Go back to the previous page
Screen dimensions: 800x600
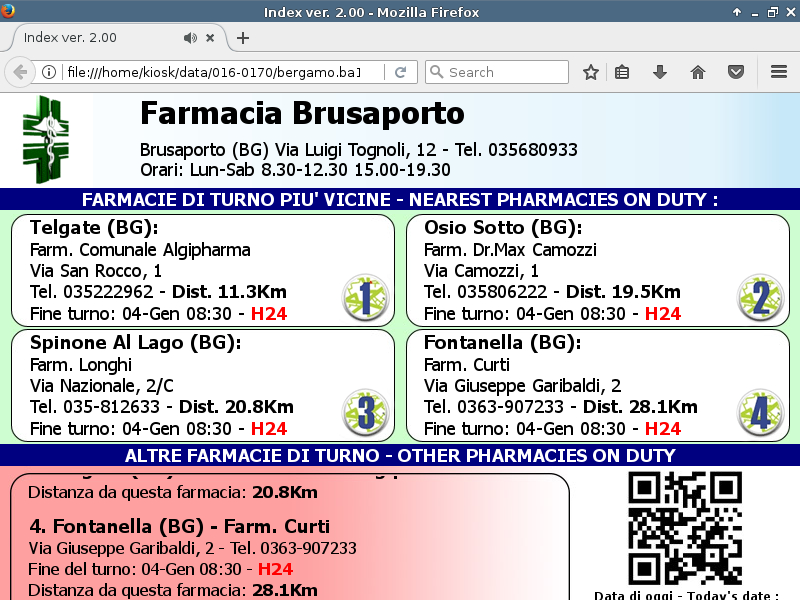click(x=20, y=72)
